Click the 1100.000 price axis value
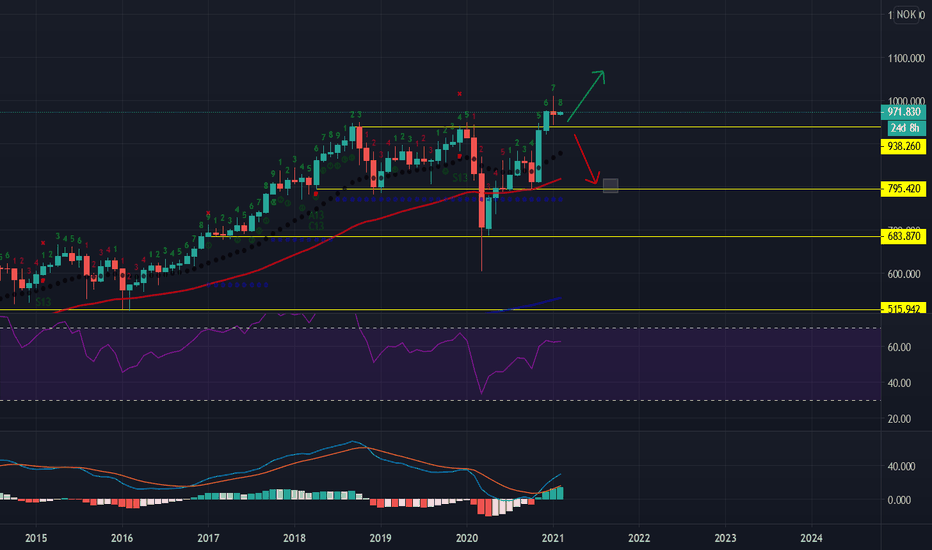932x550 pixels. (x=906, y=58)
